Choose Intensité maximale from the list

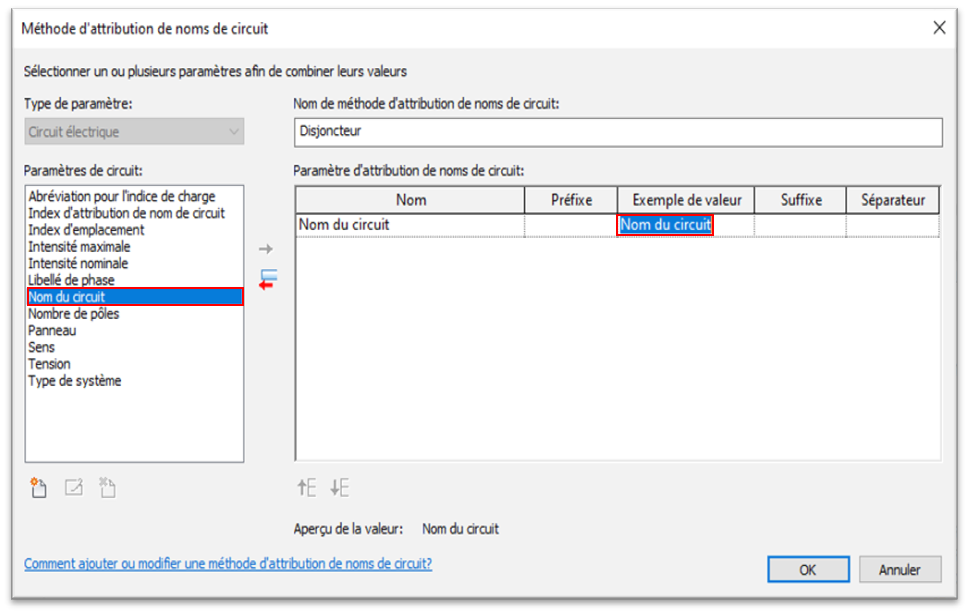pos(79,247)
